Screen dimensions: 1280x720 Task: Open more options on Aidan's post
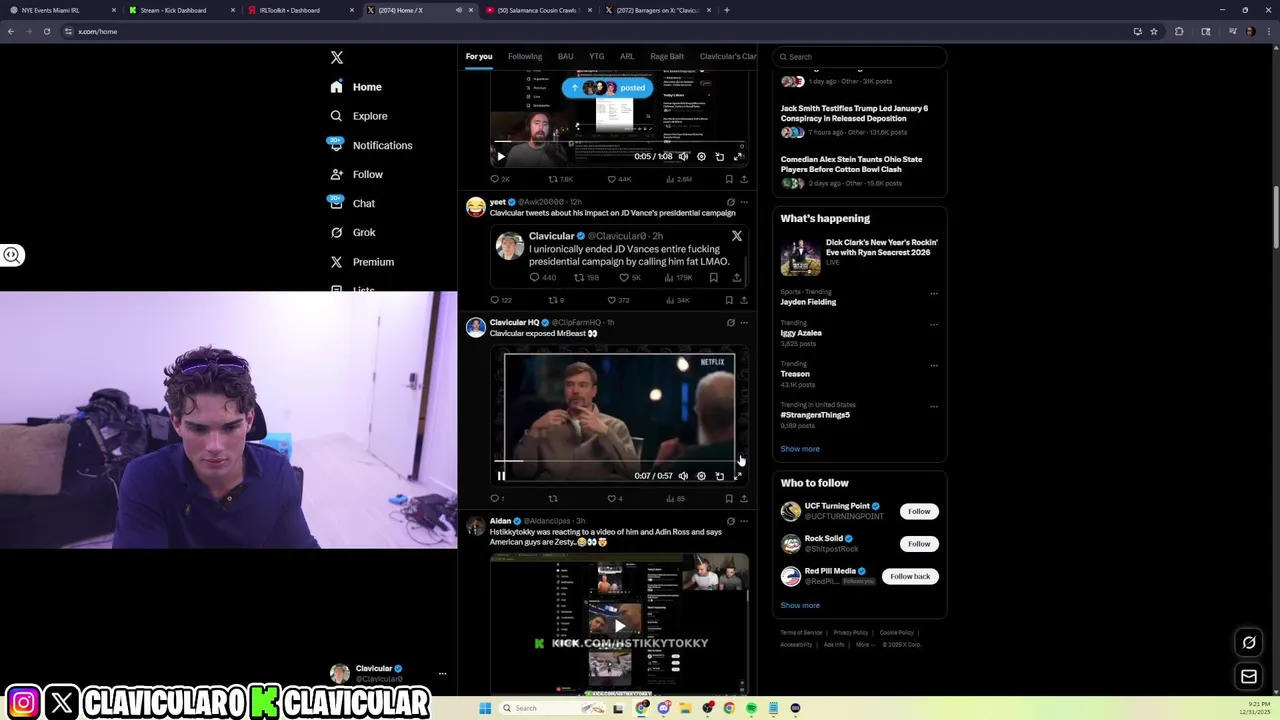(x=743, y=521)
